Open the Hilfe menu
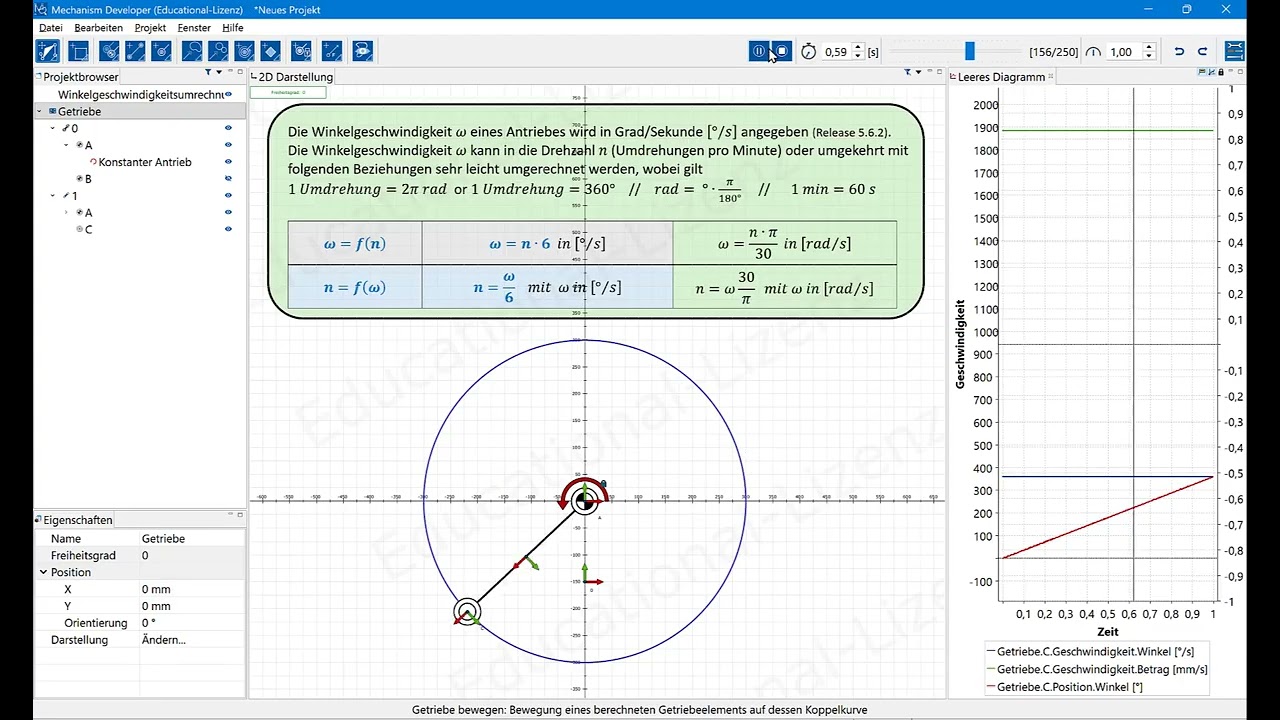This screenshot has width=1280, height=720. pos(232,28)
